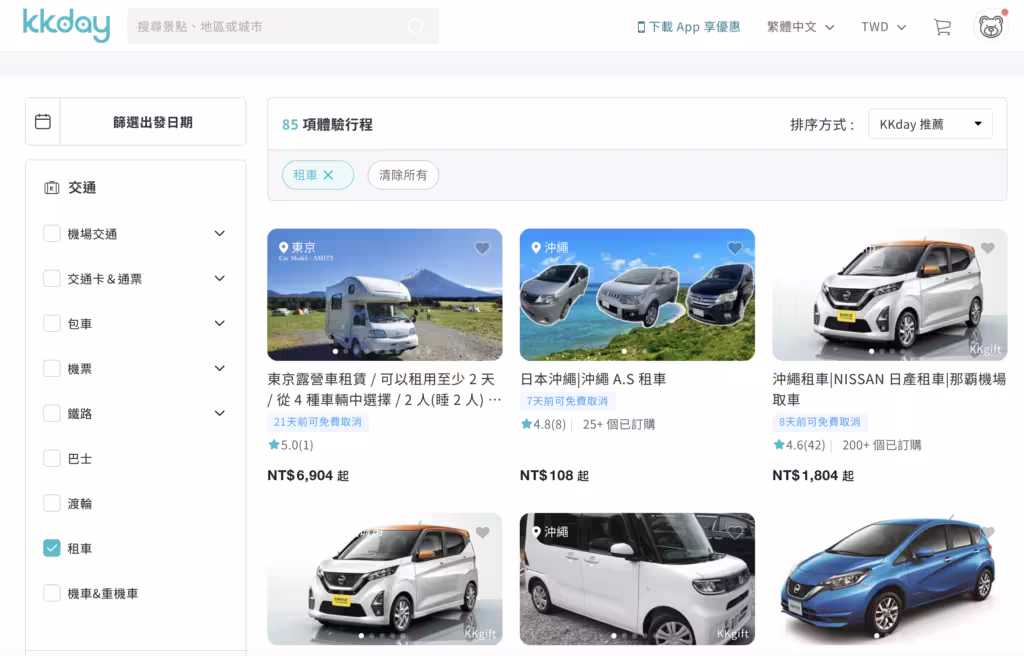Click 清除所有 button

click(403, 175)
